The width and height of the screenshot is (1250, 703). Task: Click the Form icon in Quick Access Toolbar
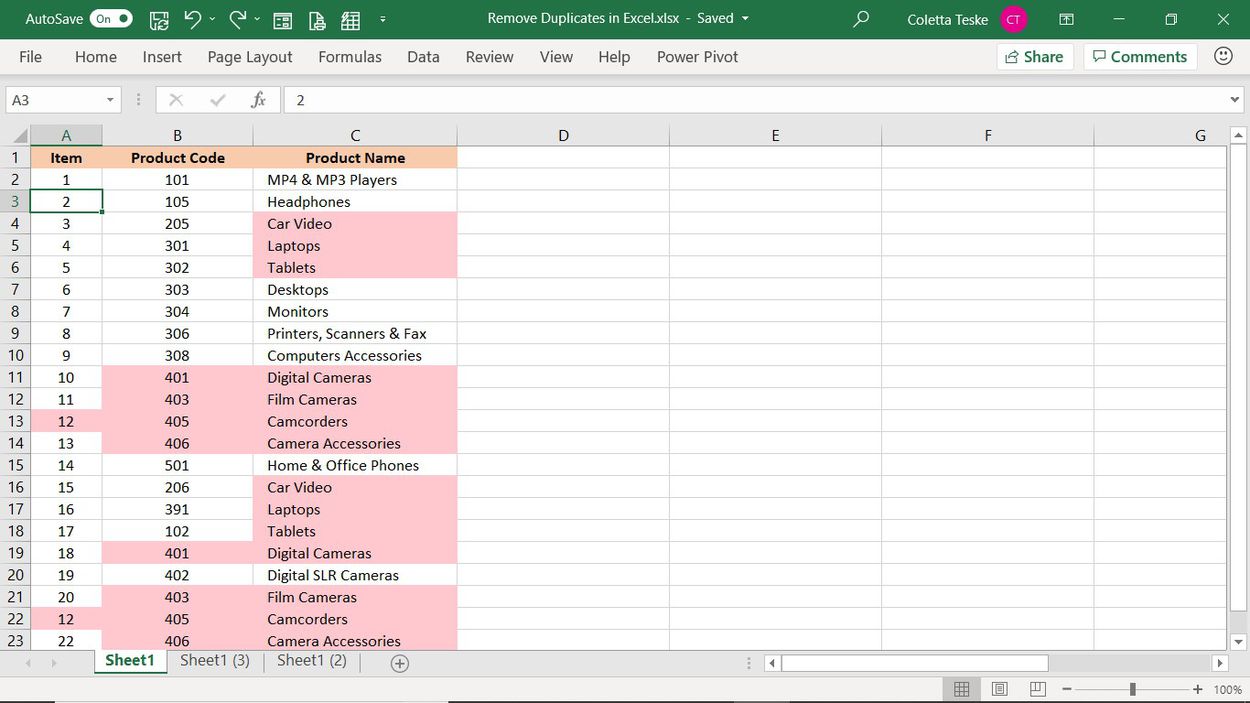283,20
